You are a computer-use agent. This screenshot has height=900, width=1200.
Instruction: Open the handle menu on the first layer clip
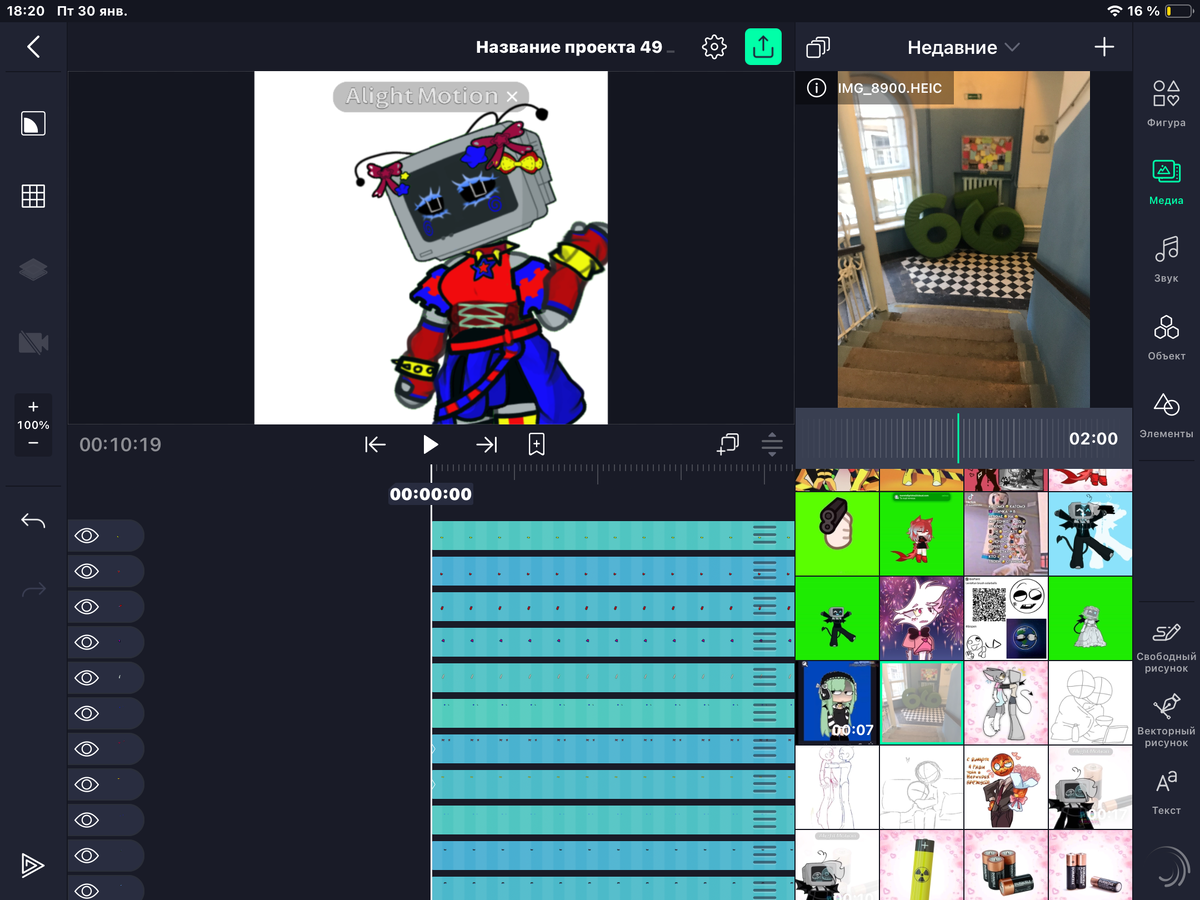pyautogui.click(x=765, y=535)
